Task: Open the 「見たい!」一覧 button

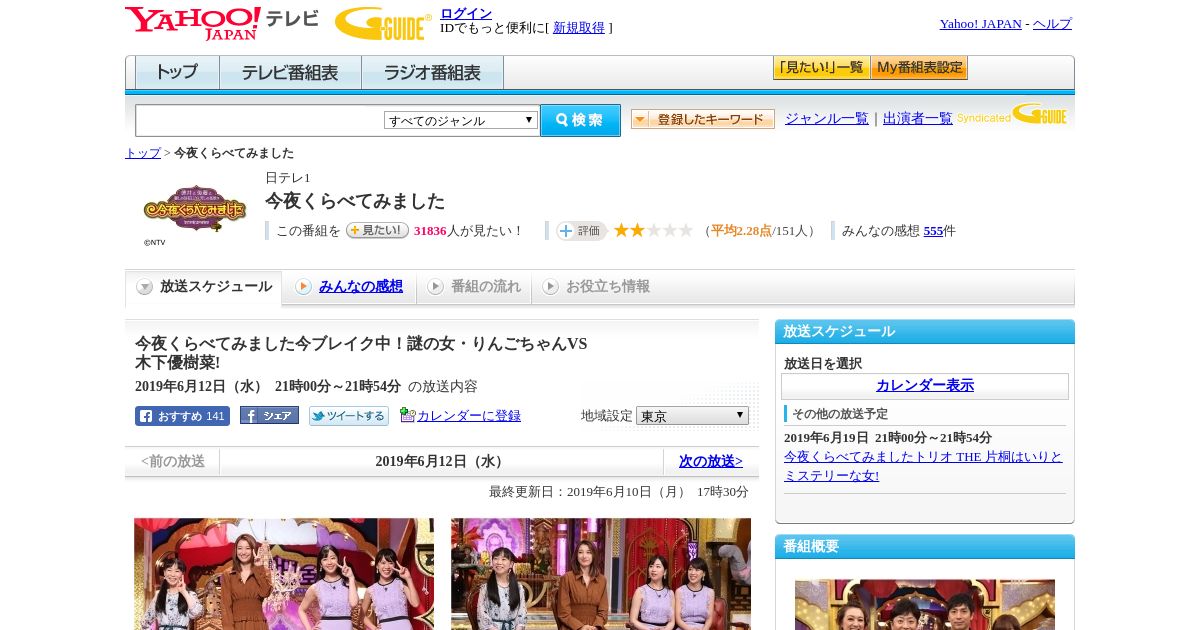Action: 821,68
